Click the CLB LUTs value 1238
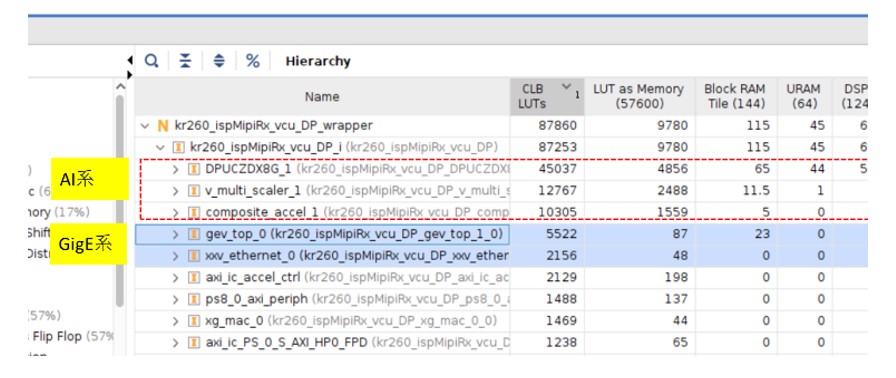 [561, 343]
